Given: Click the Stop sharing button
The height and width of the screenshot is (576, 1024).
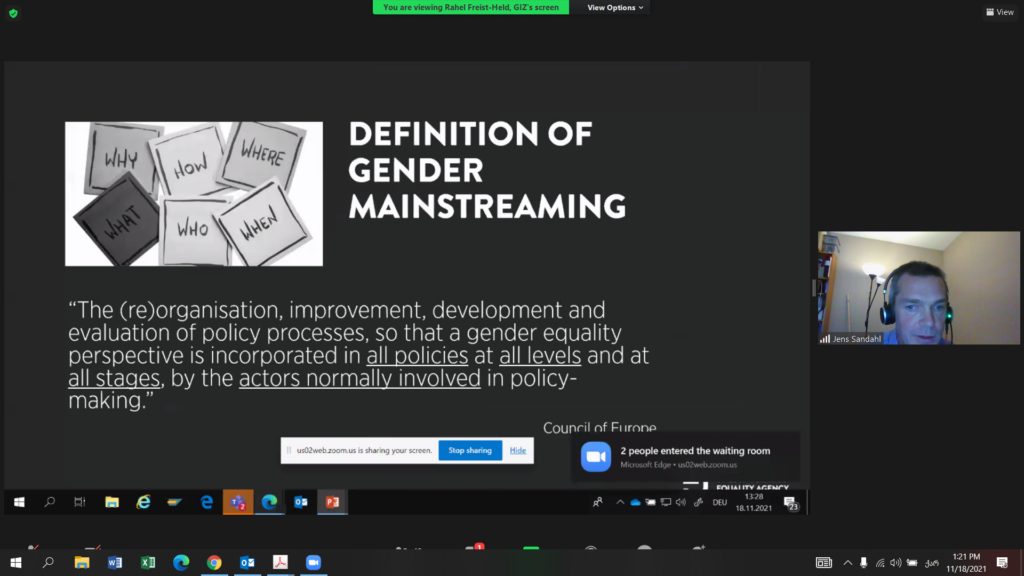Looking at the screenshot, I should coord(470,451).
